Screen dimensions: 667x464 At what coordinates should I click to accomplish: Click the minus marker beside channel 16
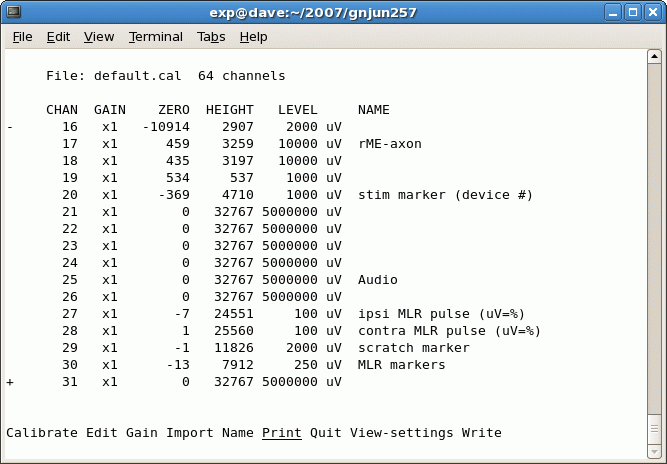pos(10,127)
